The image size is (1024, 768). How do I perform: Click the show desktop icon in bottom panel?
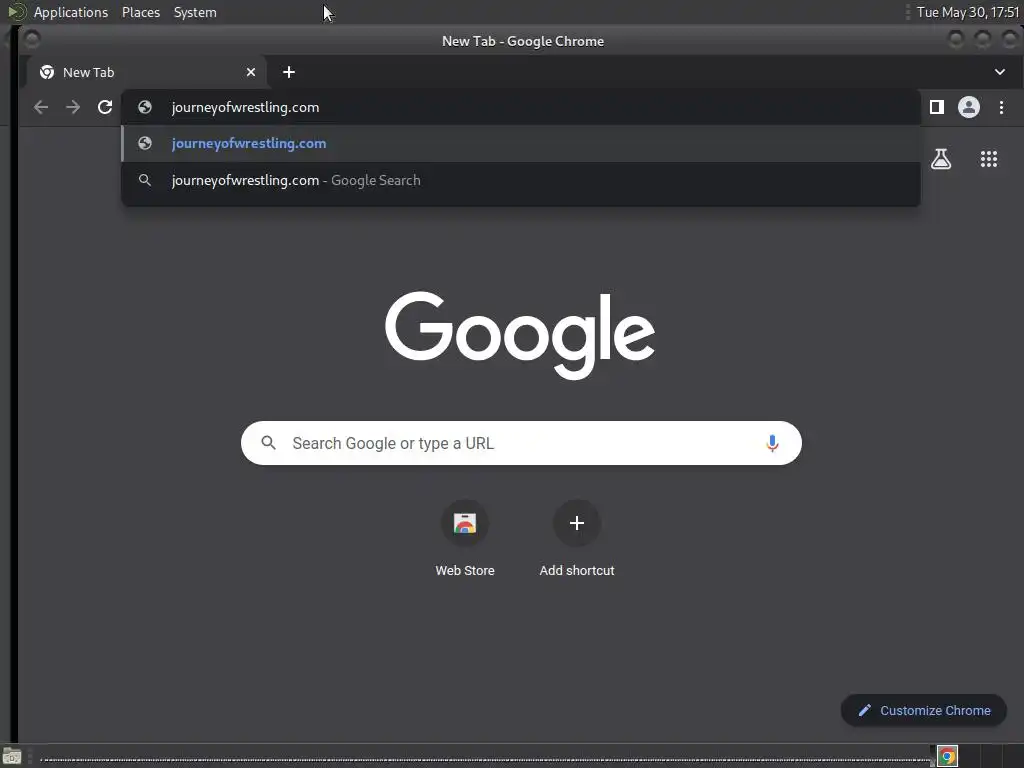[x=12, y=757]
